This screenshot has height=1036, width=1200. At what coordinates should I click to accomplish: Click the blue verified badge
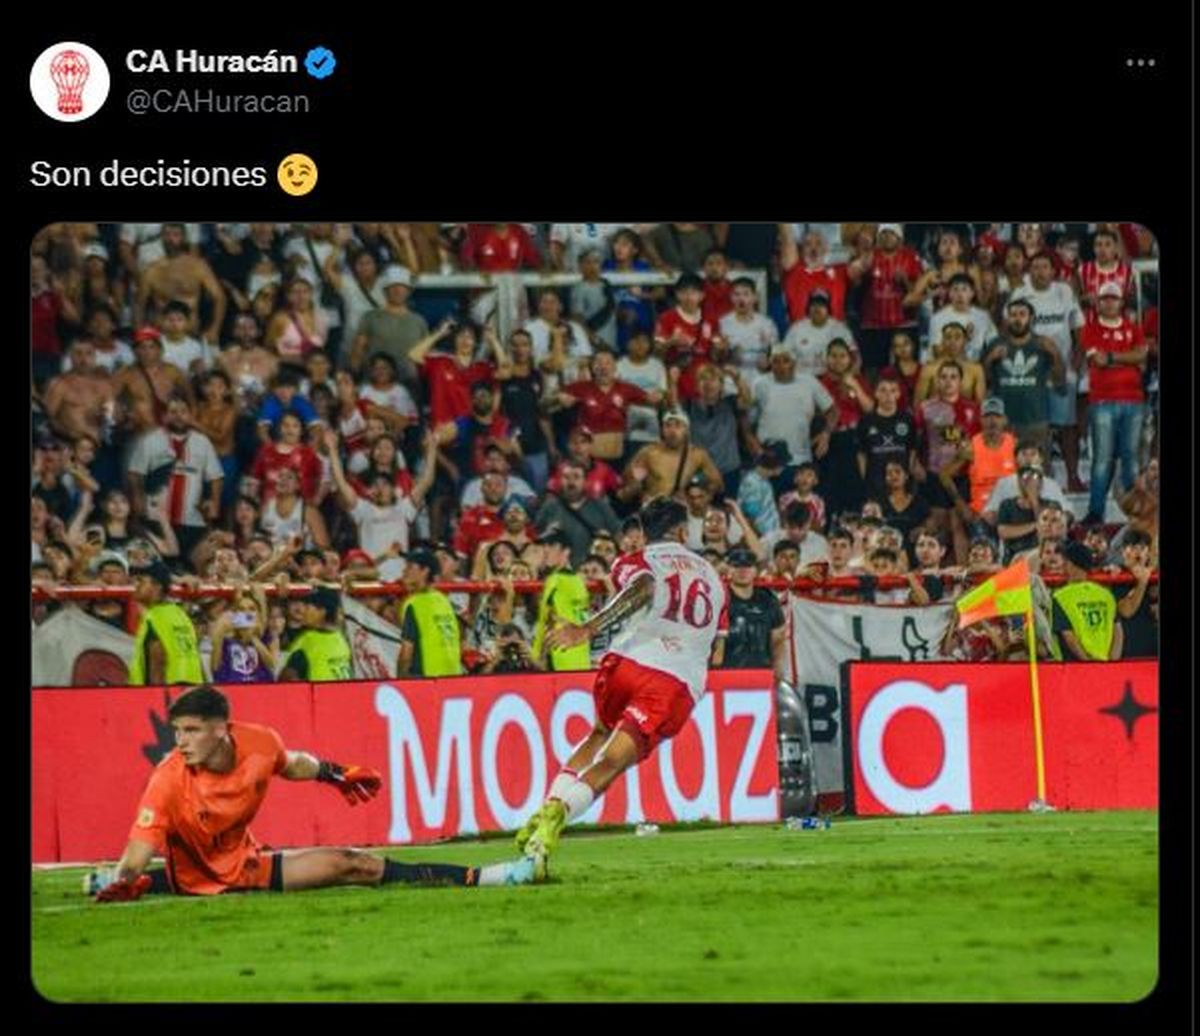pos(321,62)
